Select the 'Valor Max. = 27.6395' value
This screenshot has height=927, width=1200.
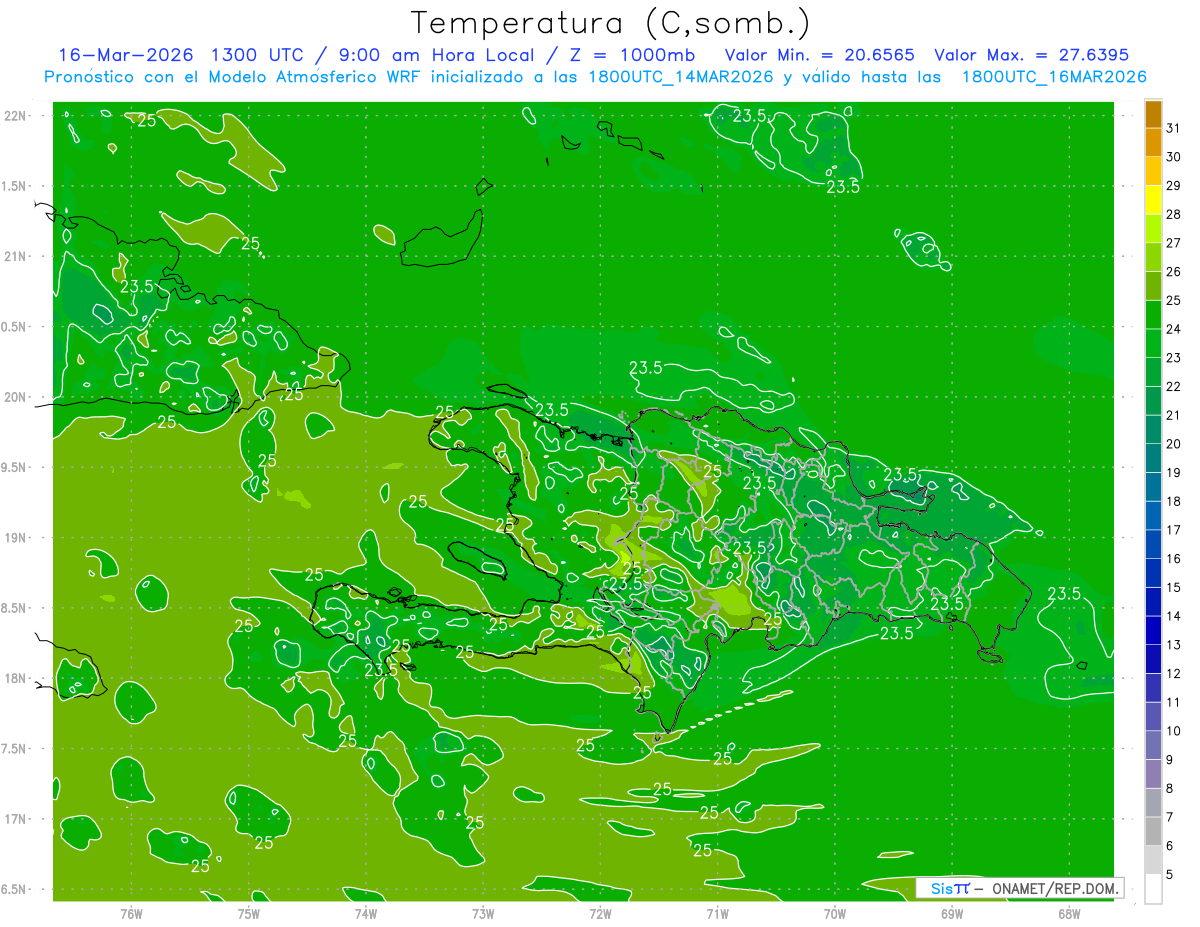coord(1031,55)
